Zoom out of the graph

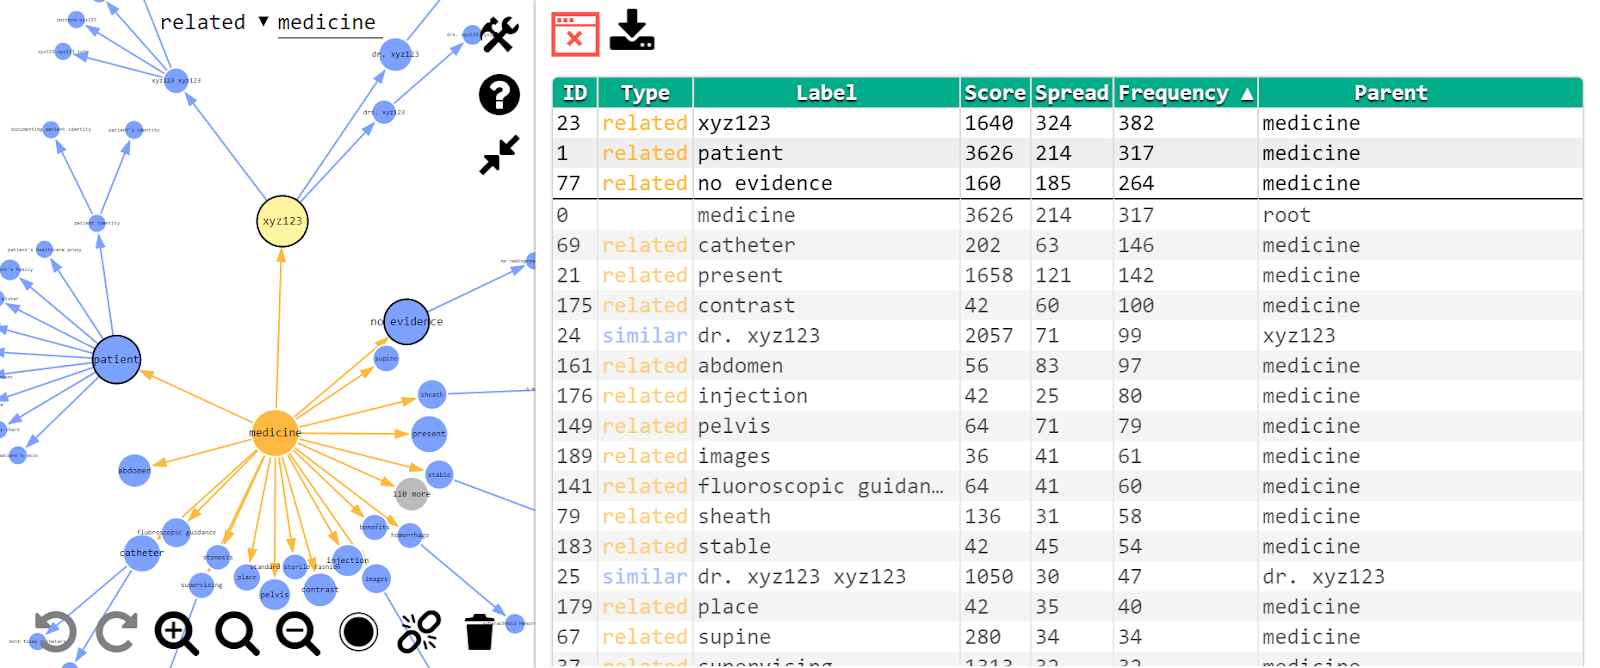[x=298, y=632]
